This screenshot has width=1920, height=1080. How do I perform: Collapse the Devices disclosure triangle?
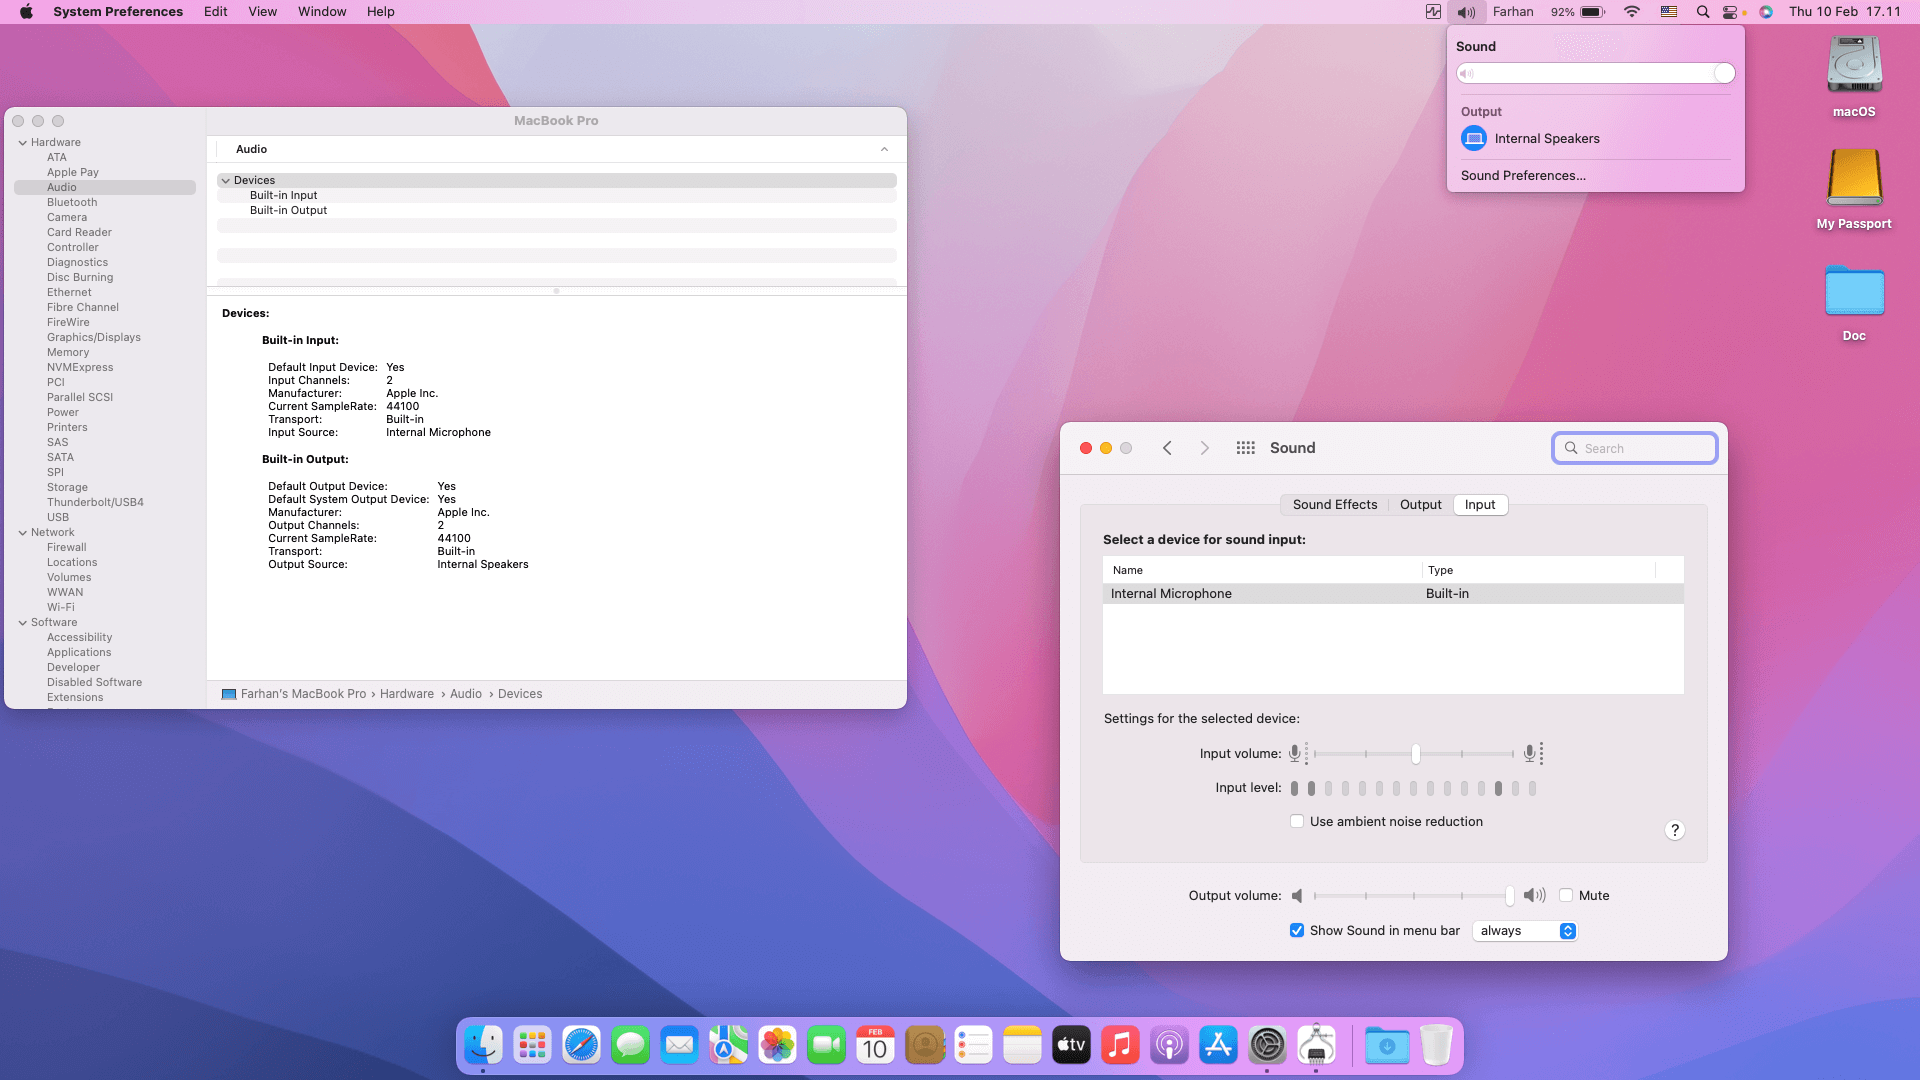226,181
